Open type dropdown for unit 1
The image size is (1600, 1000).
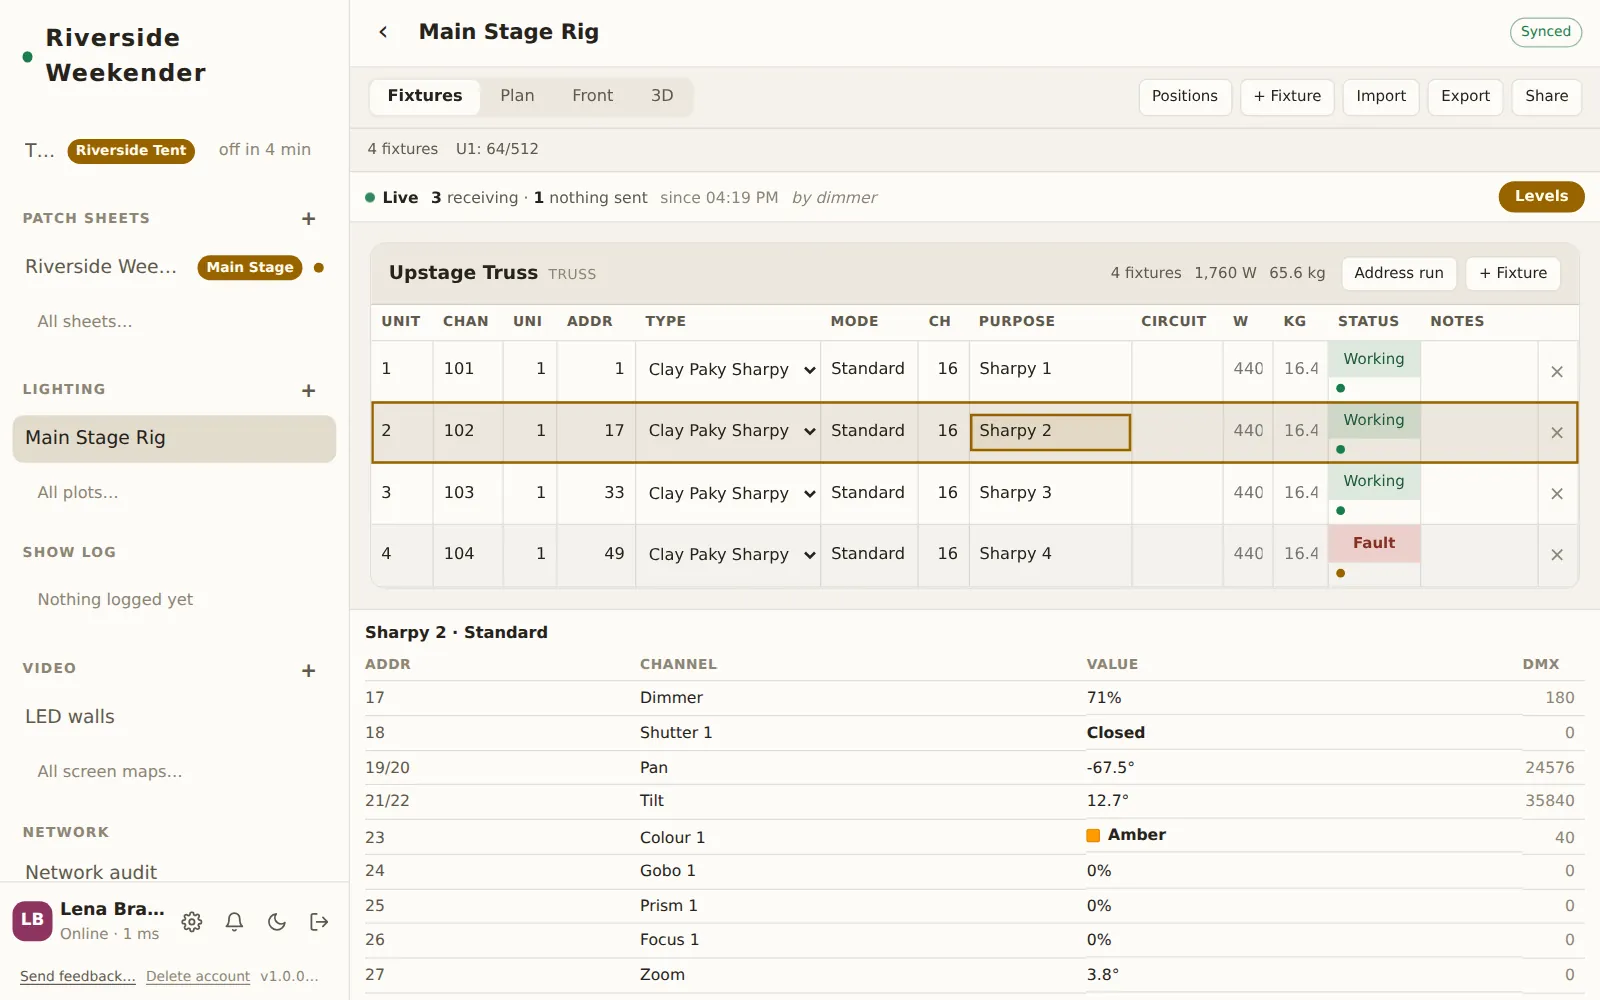(728, 370)
